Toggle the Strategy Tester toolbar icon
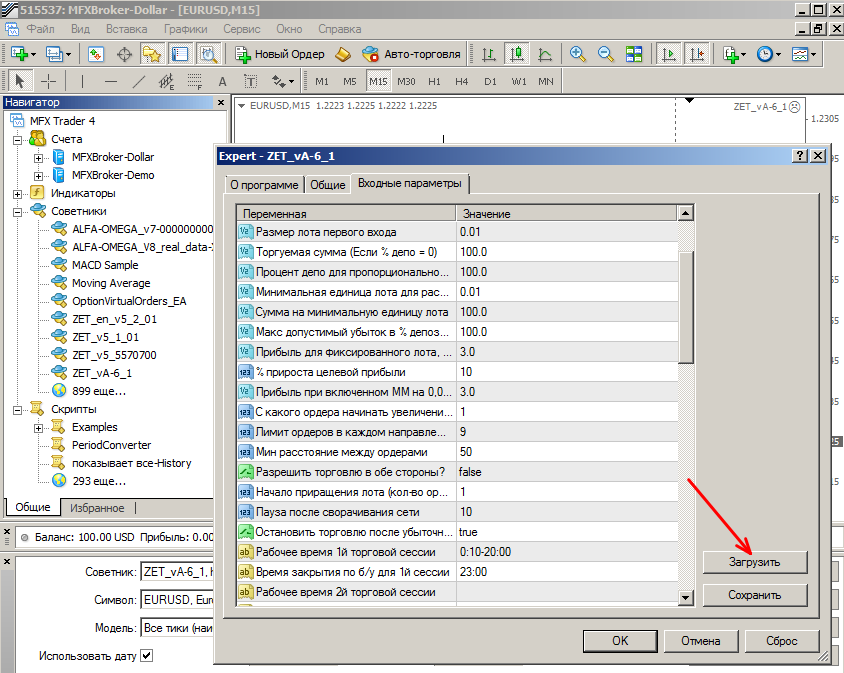This screenshot has height=673, width=844. (x=208, y=54)
